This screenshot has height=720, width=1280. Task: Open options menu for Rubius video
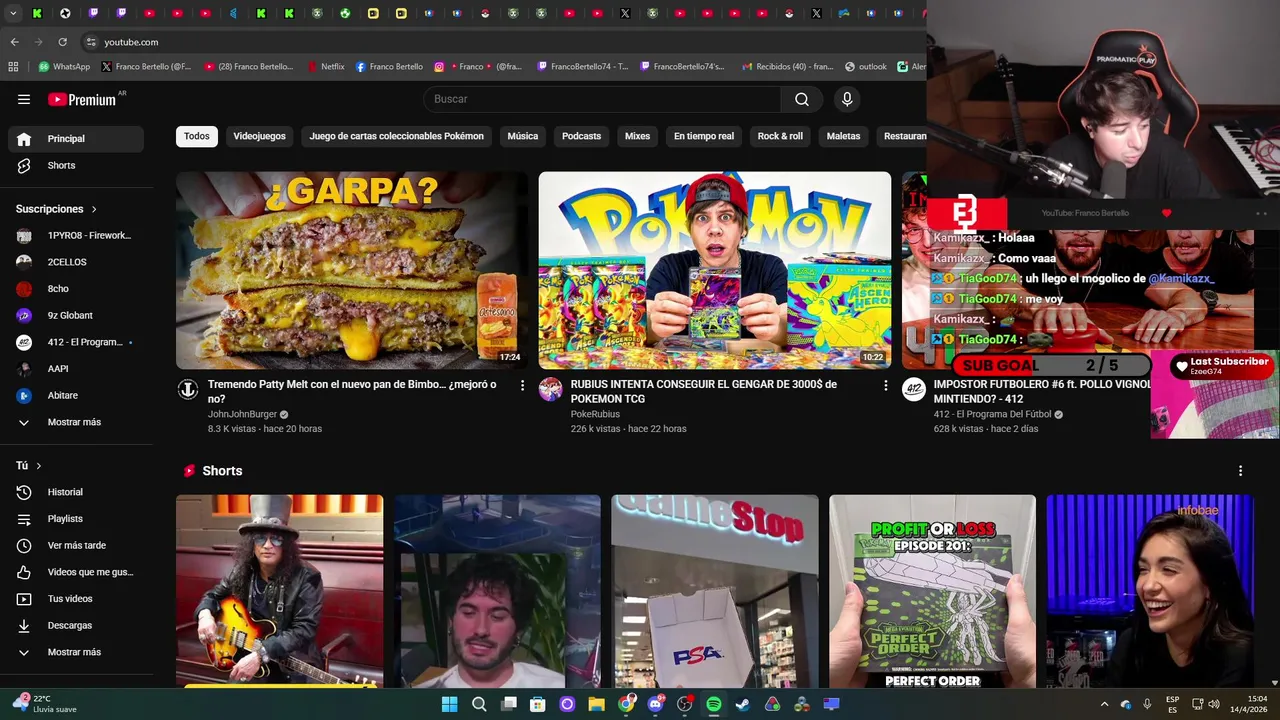(885, 385)
